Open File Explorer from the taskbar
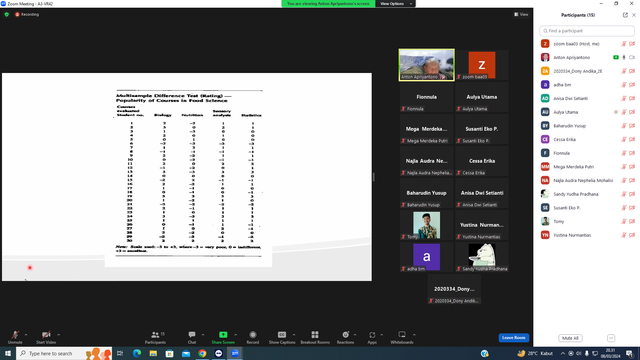The image size is (640, 360). 153,353
